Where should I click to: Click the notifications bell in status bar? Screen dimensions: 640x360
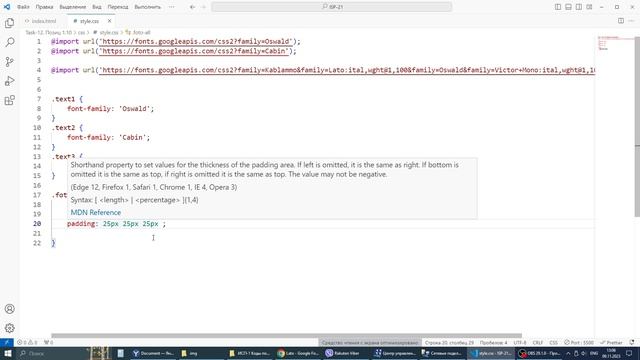[x=632, y=342]
